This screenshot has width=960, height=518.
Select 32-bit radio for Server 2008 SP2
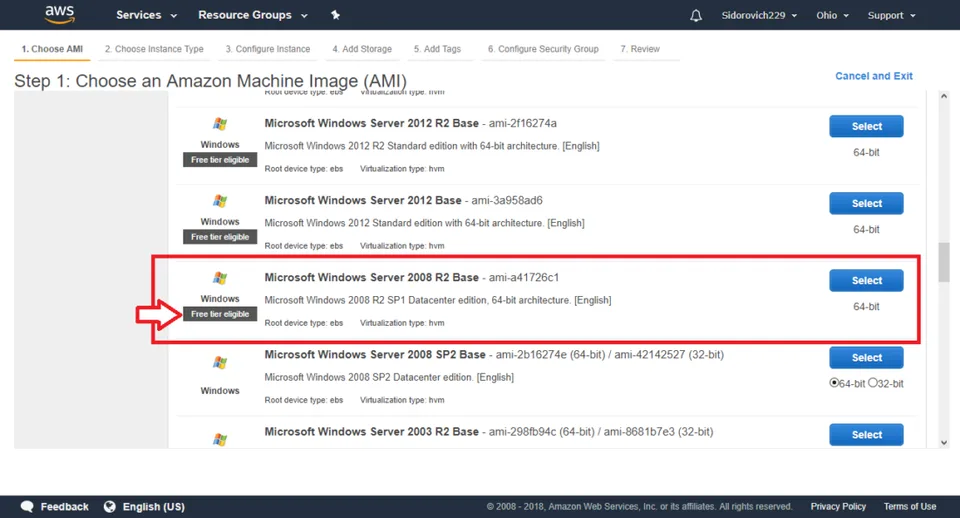click(872, 383)
